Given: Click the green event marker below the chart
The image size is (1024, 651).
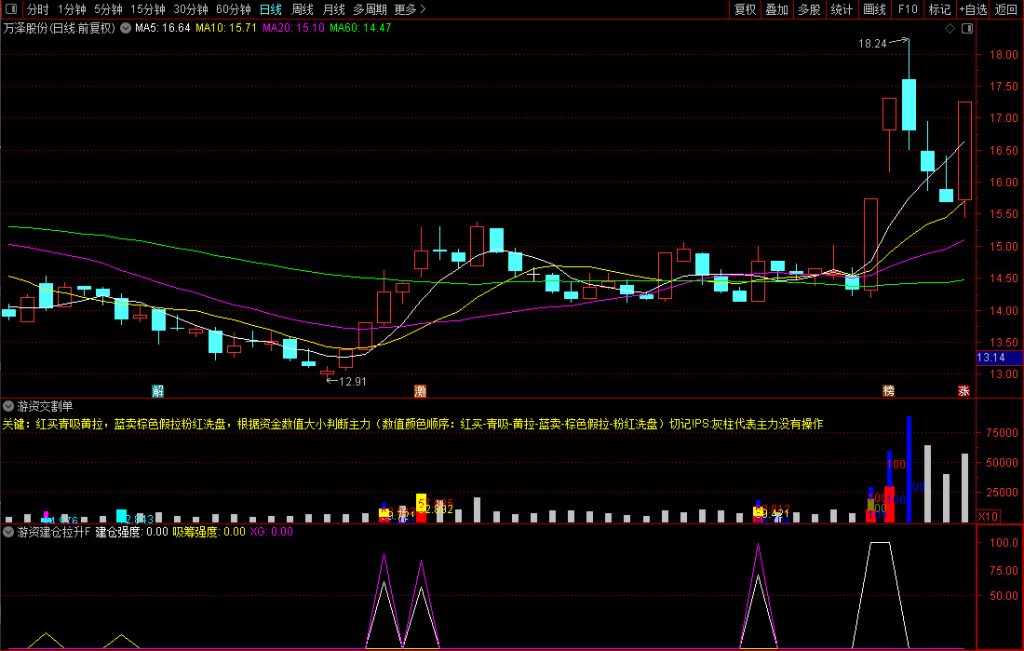Looking at the screenshot, I should pyautogui.click(x=157, y=390).
